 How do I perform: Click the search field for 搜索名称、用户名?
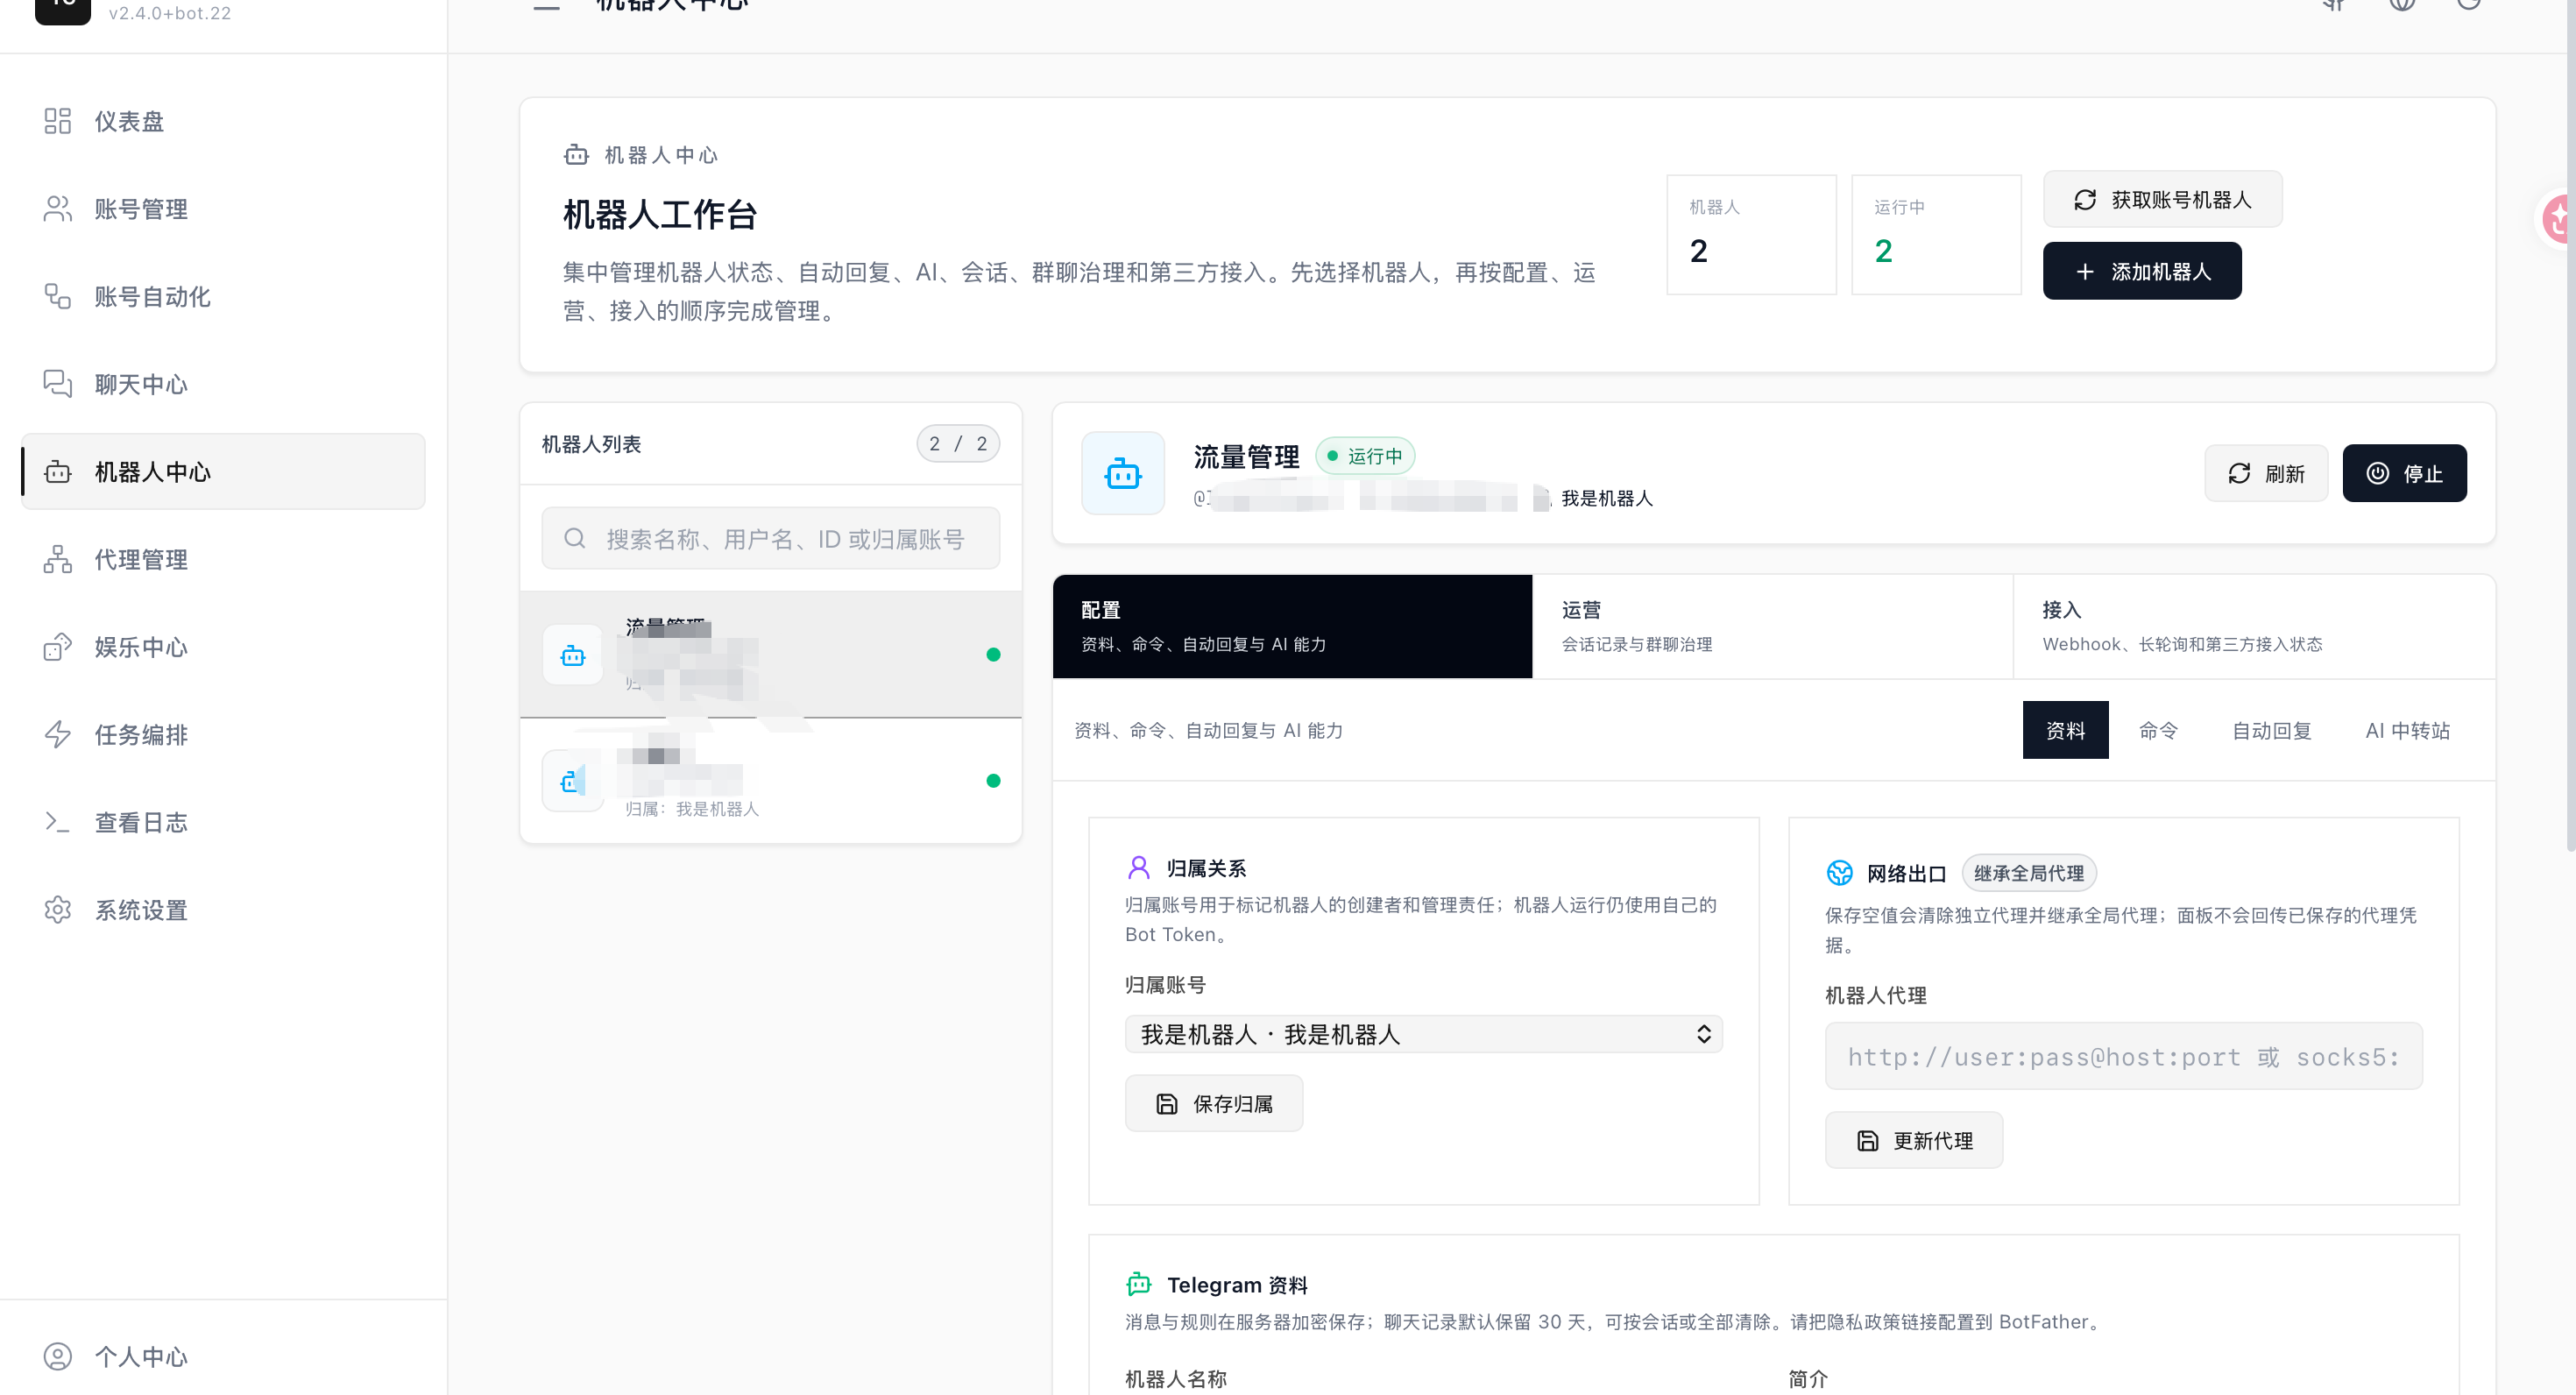point(770,539)
